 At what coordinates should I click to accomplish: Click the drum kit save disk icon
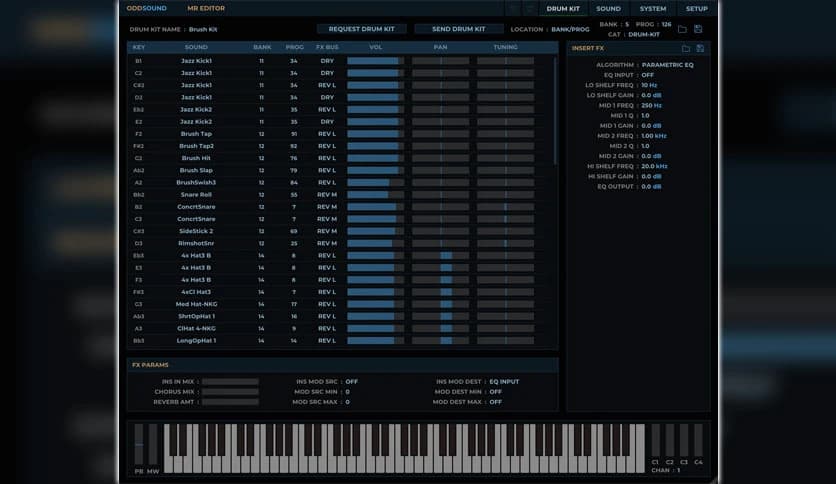click(x=698, y=29)
